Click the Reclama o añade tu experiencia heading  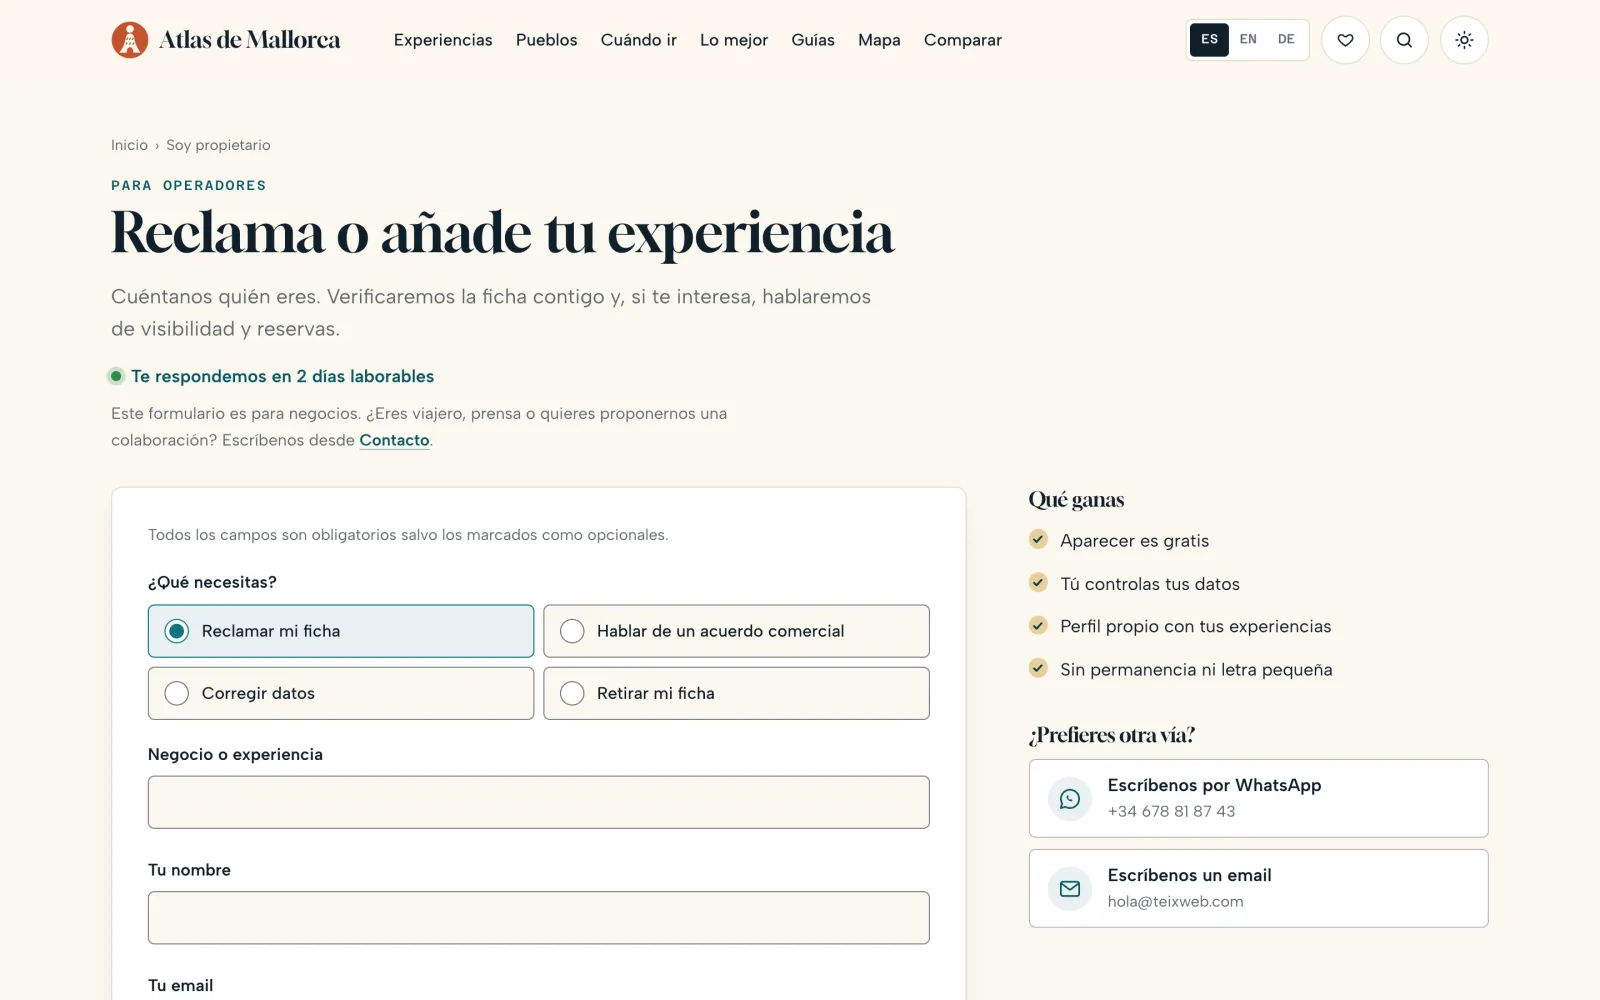(502, 233)
